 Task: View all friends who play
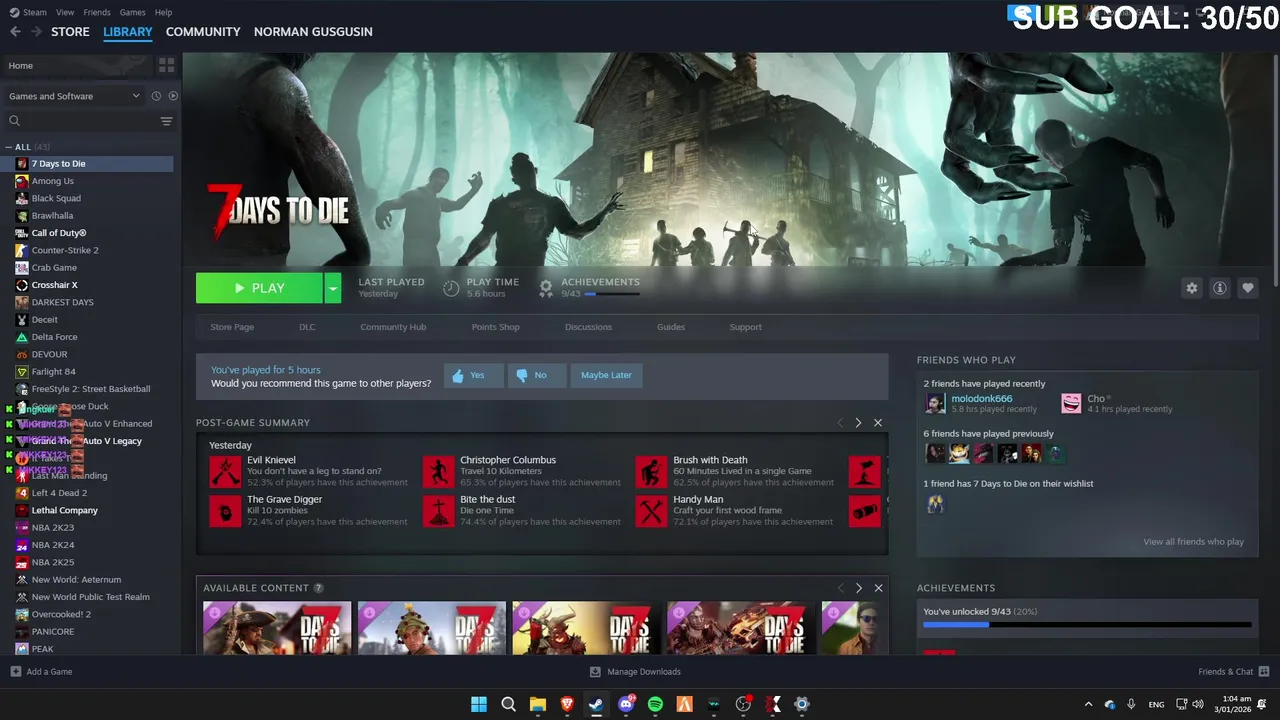(x=1193, y=542)
